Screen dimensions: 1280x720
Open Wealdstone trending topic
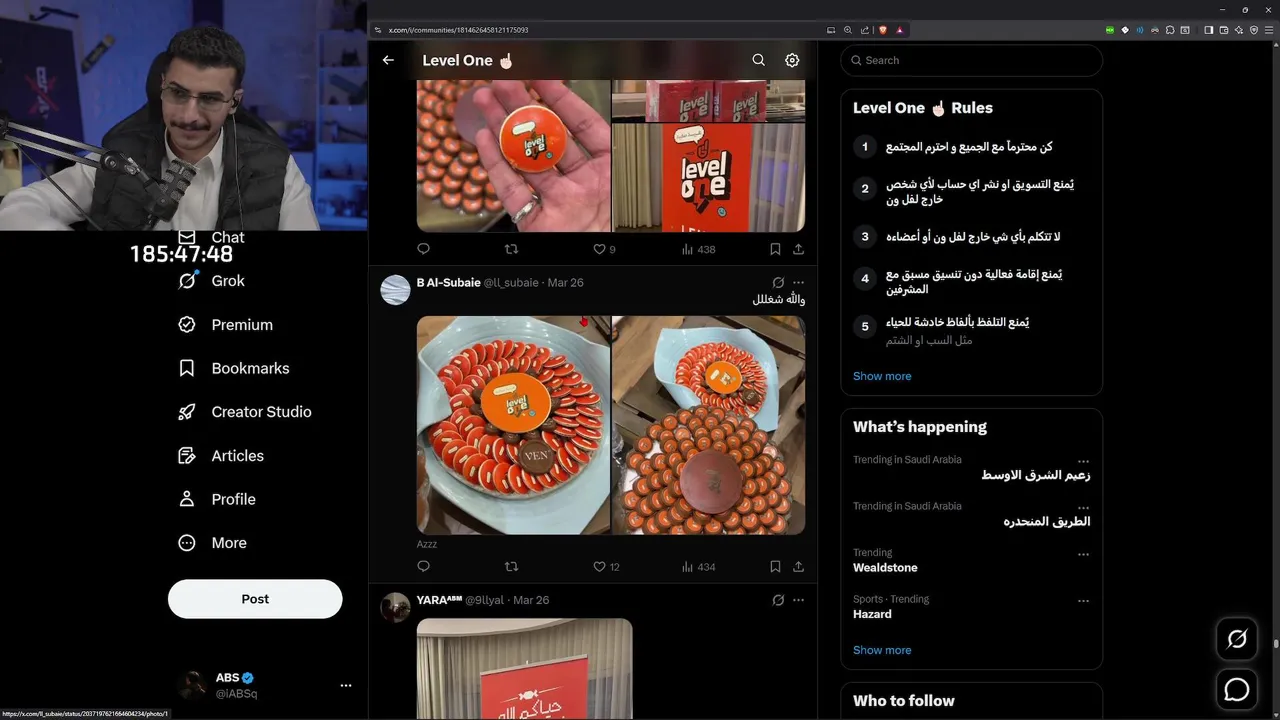pos(885,567)
